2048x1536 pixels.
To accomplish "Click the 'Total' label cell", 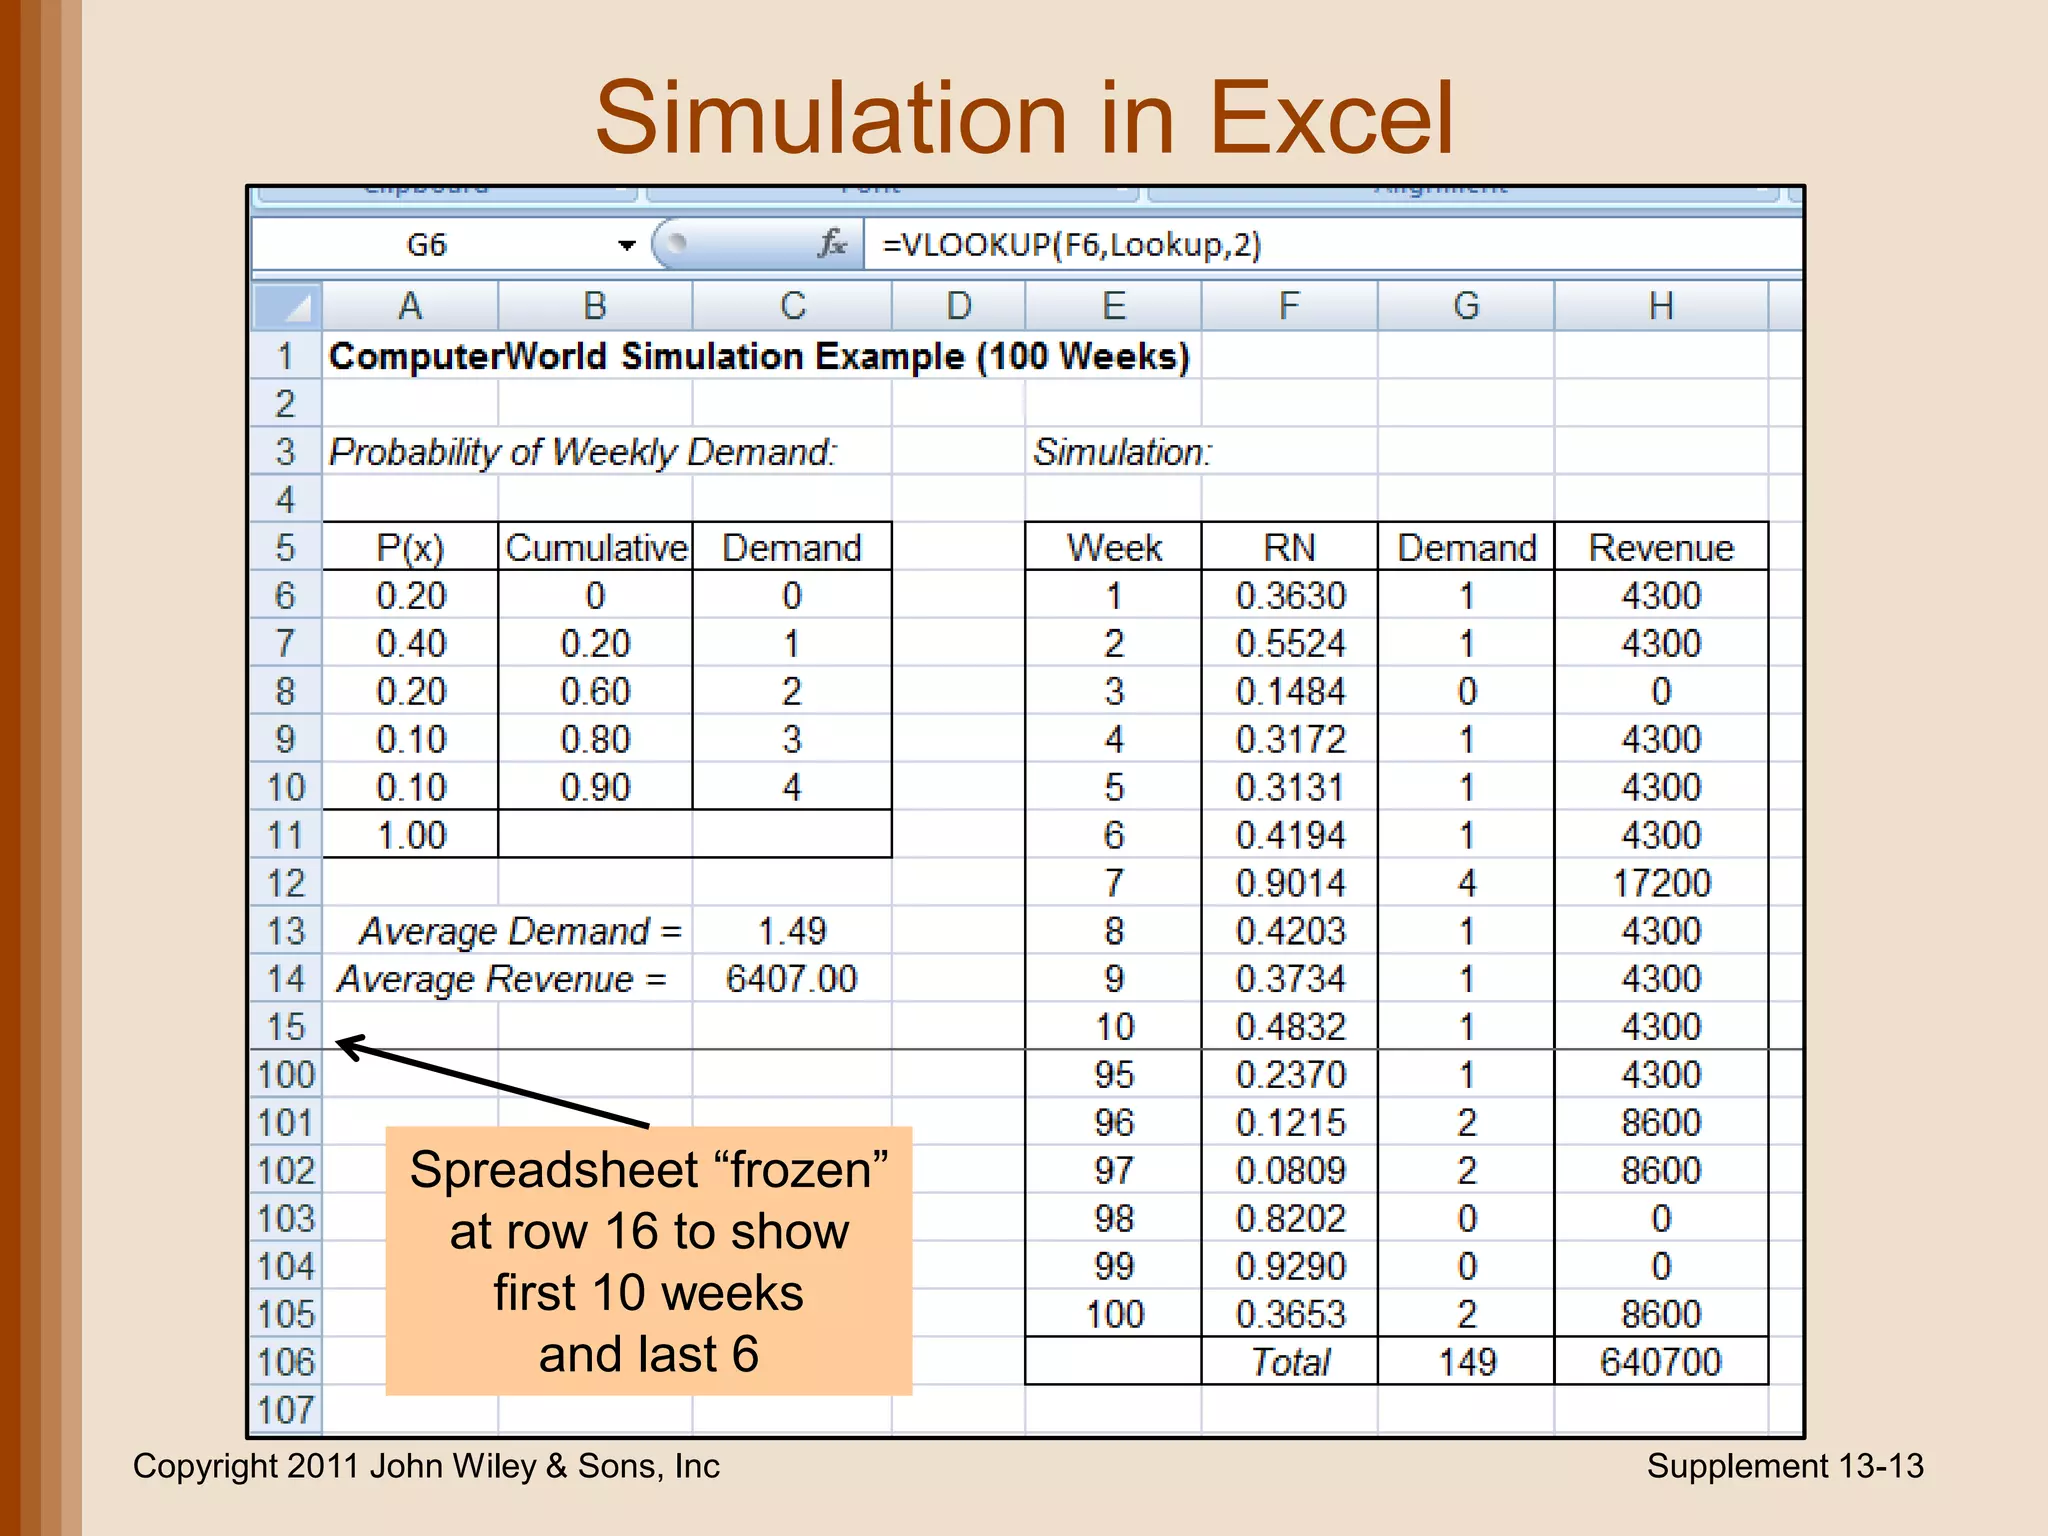I will pos(1290,1362).
